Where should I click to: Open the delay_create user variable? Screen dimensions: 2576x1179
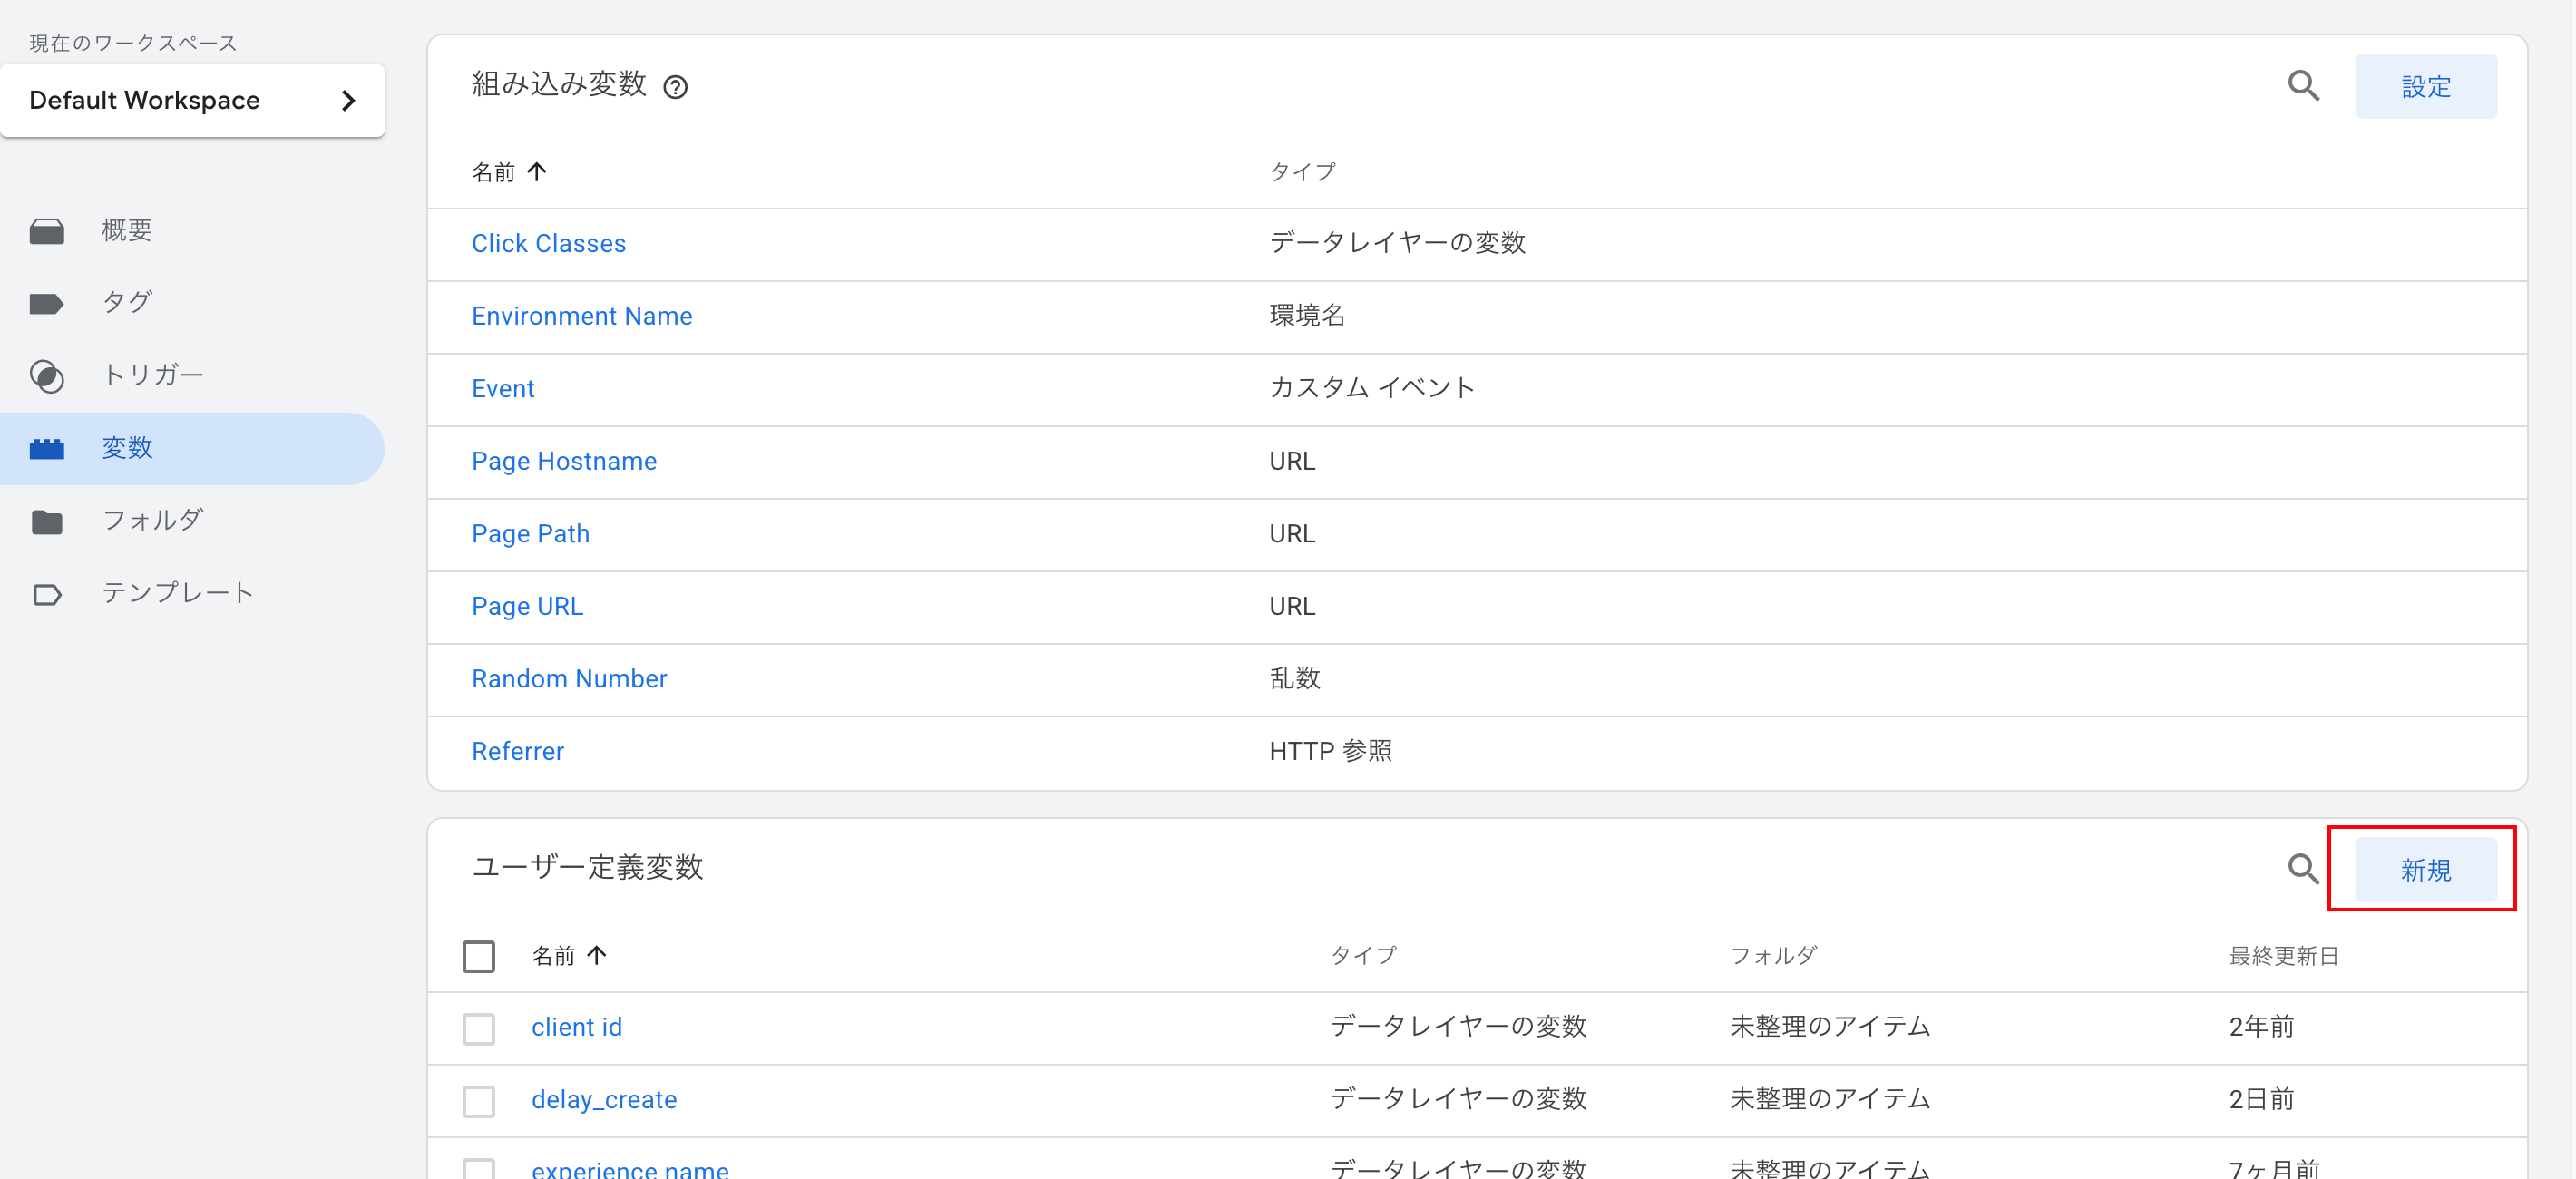coord(604,1100)
